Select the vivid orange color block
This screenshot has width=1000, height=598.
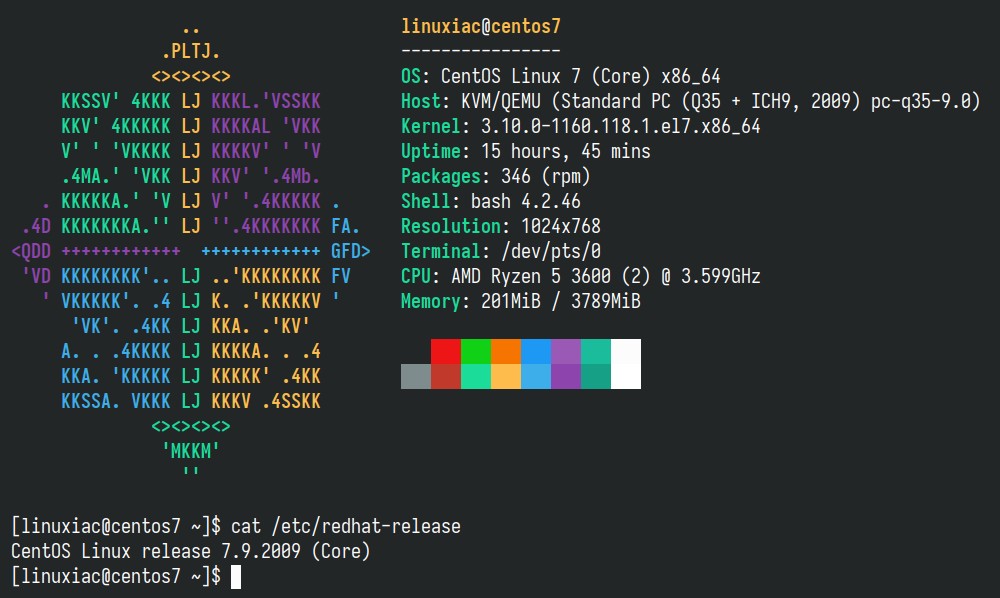point(506,351)
